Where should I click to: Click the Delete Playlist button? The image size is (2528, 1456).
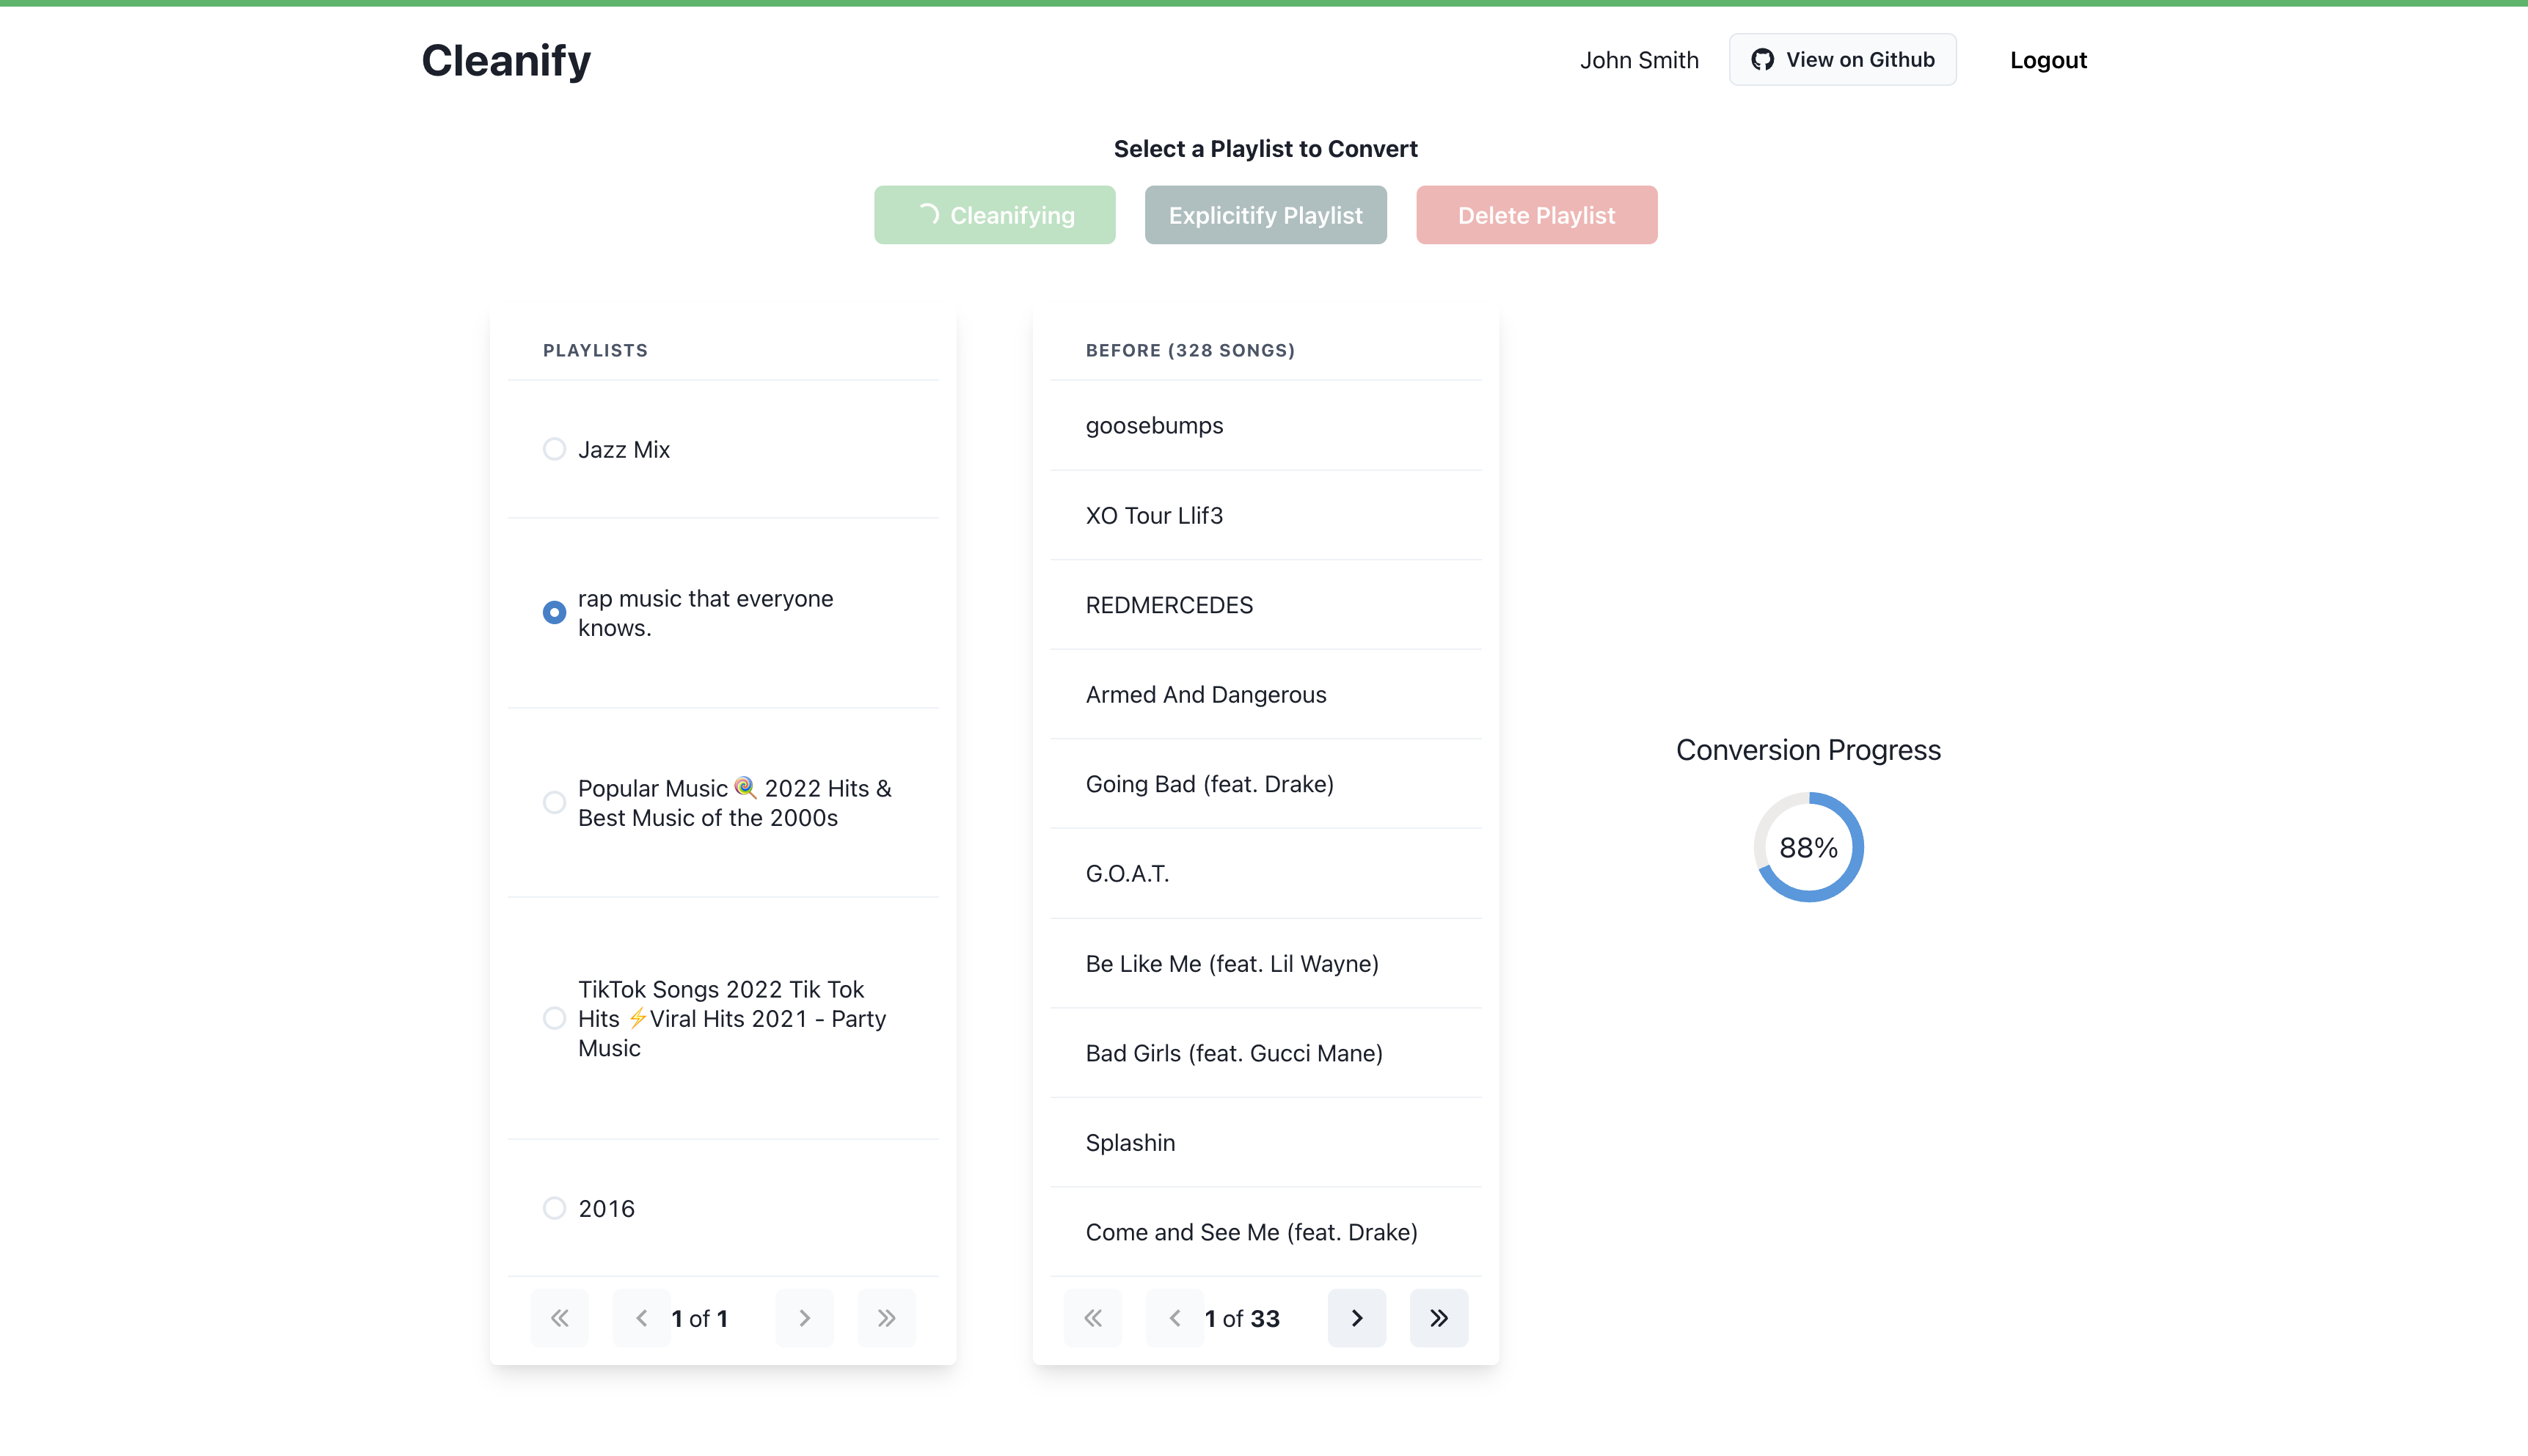[x=1536, y=215]
